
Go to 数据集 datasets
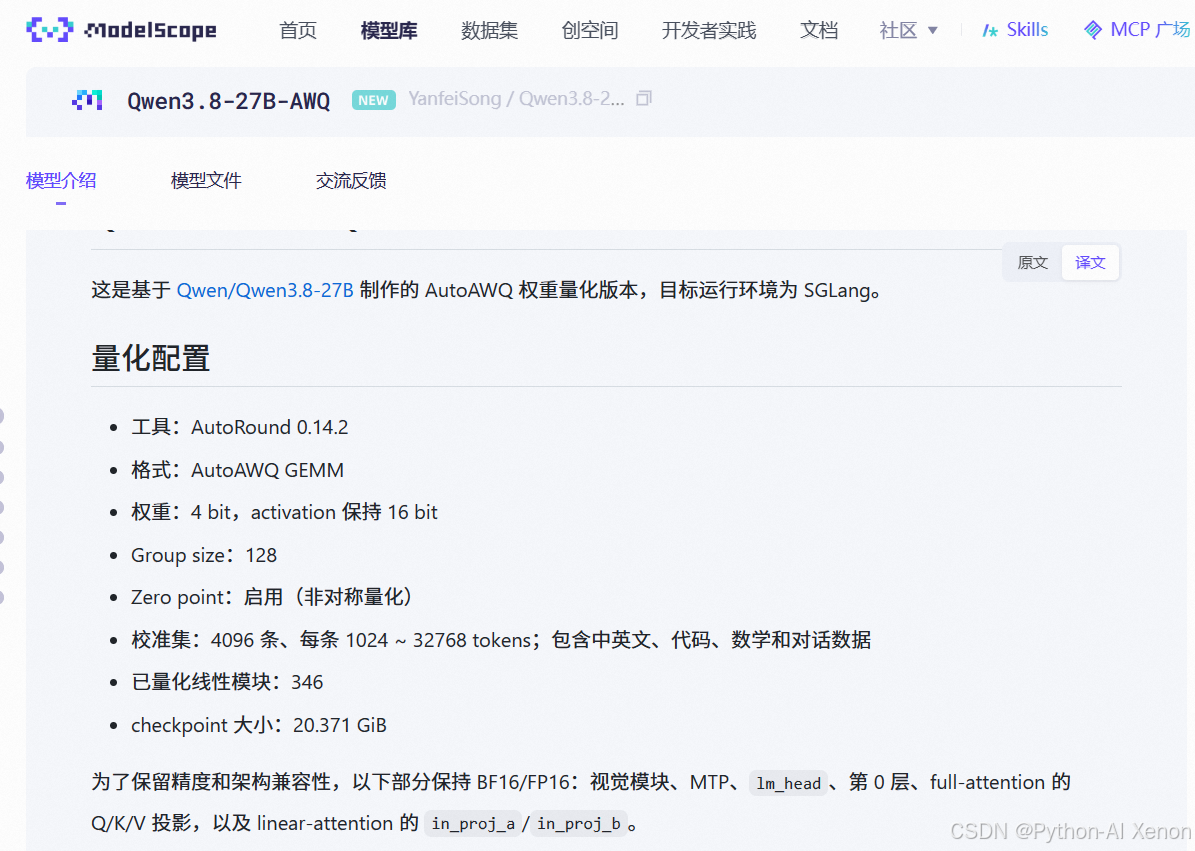[x=489, y=30]
